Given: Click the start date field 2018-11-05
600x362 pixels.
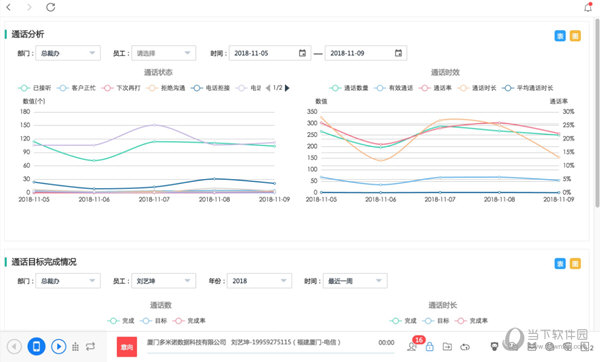Looking at the screenshot, I should (x=270, y=53).
